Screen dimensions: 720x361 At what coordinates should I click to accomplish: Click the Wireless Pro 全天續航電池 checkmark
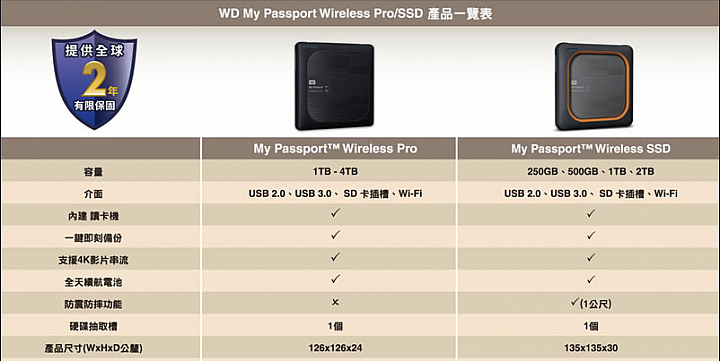(x=335, y=279)
